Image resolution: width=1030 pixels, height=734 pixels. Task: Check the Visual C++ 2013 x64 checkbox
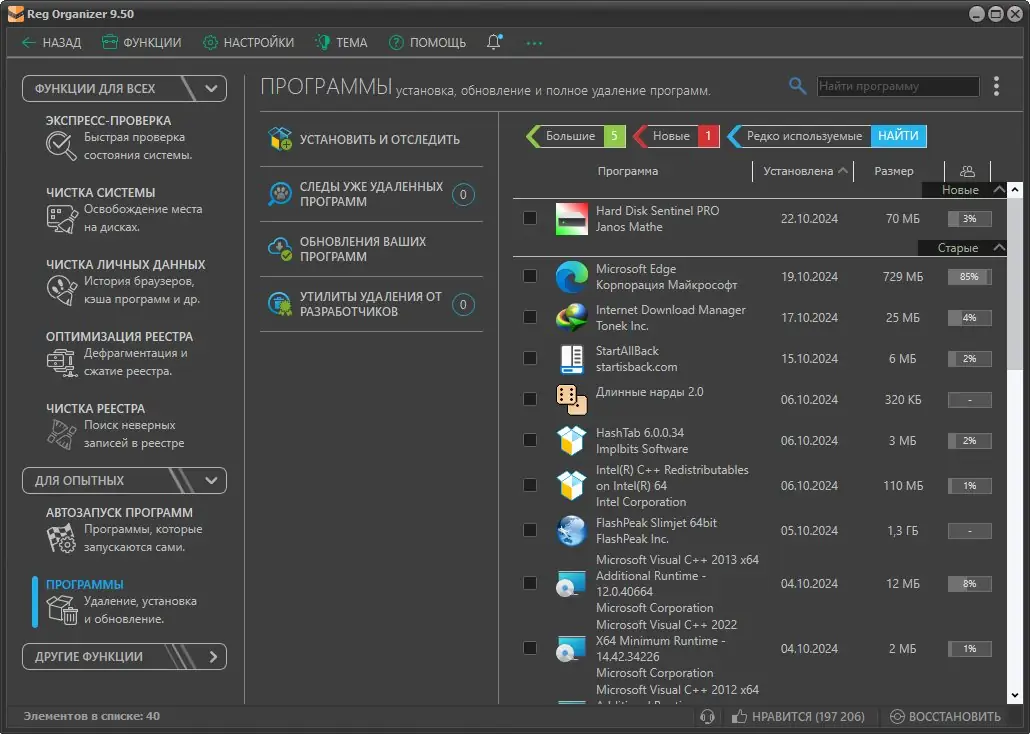click(529, 584)
